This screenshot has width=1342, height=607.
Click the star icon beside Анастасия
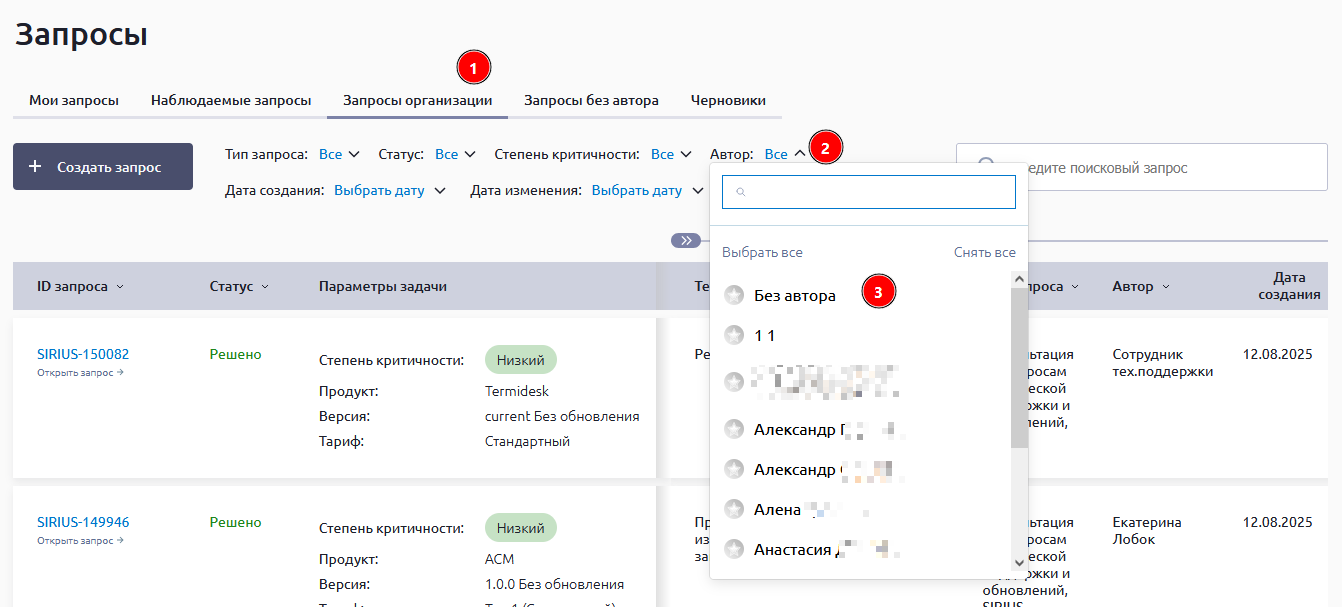(734, 549)
